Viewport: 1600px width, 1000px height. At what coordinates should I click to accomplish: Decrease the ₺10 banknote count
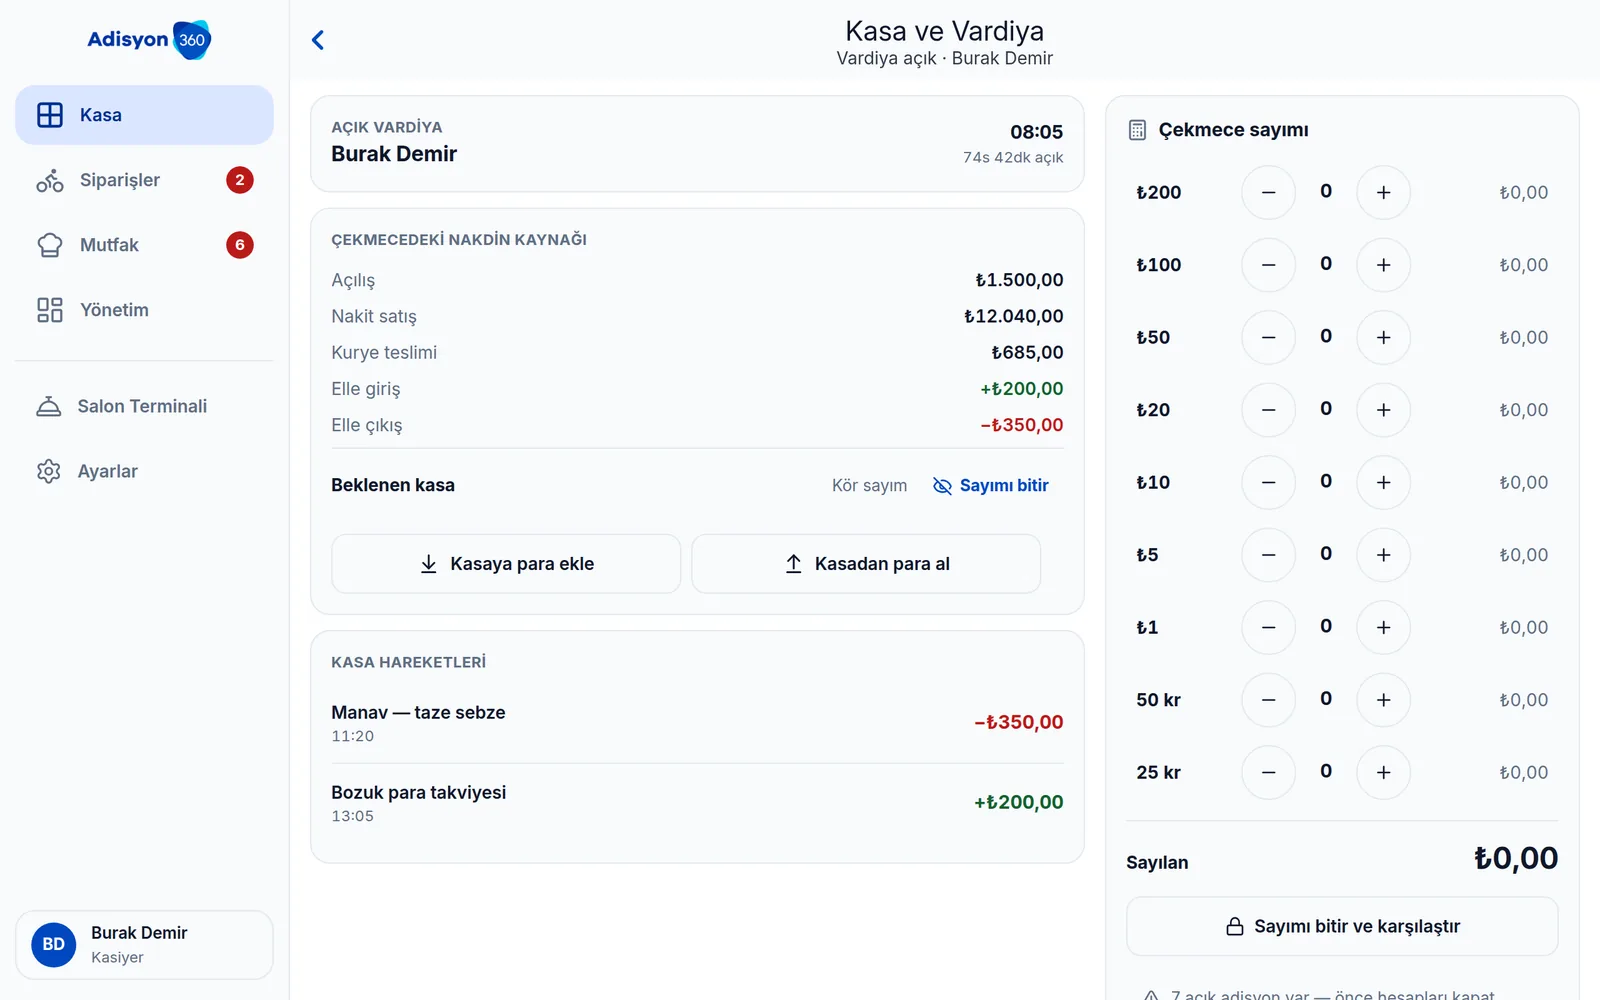[x=1269, y=482]
